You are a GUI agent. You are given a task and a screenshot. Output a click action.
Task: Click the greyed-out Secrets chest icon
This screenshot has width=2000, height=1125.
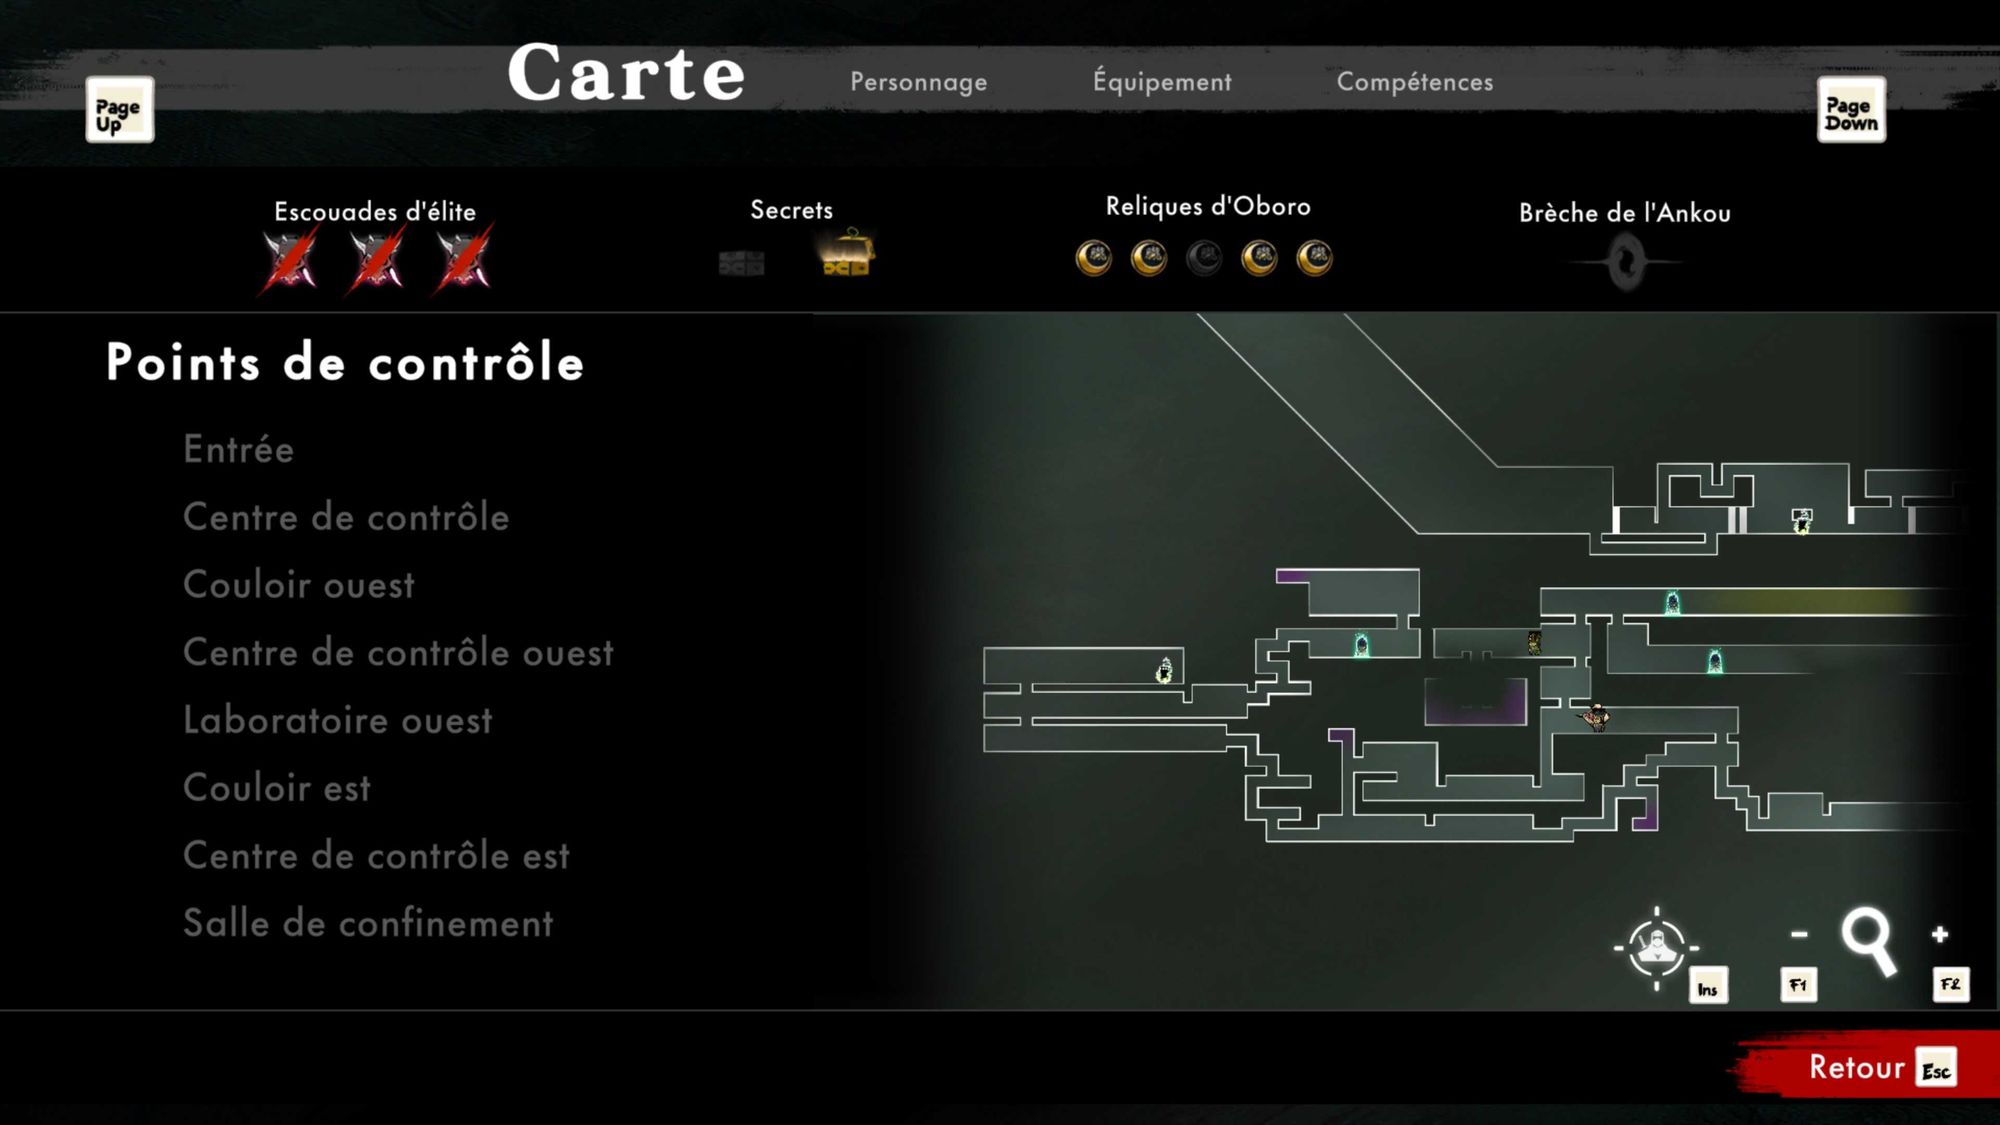pyautogui.click(x=741, y=262)
